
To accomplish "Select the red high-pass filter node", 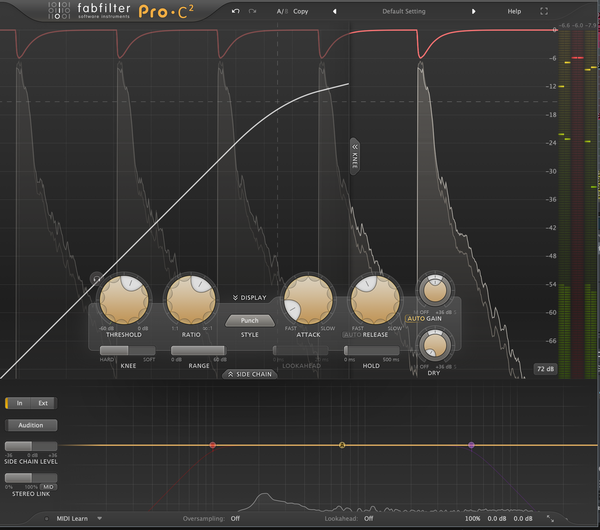I will pos(213,445).
